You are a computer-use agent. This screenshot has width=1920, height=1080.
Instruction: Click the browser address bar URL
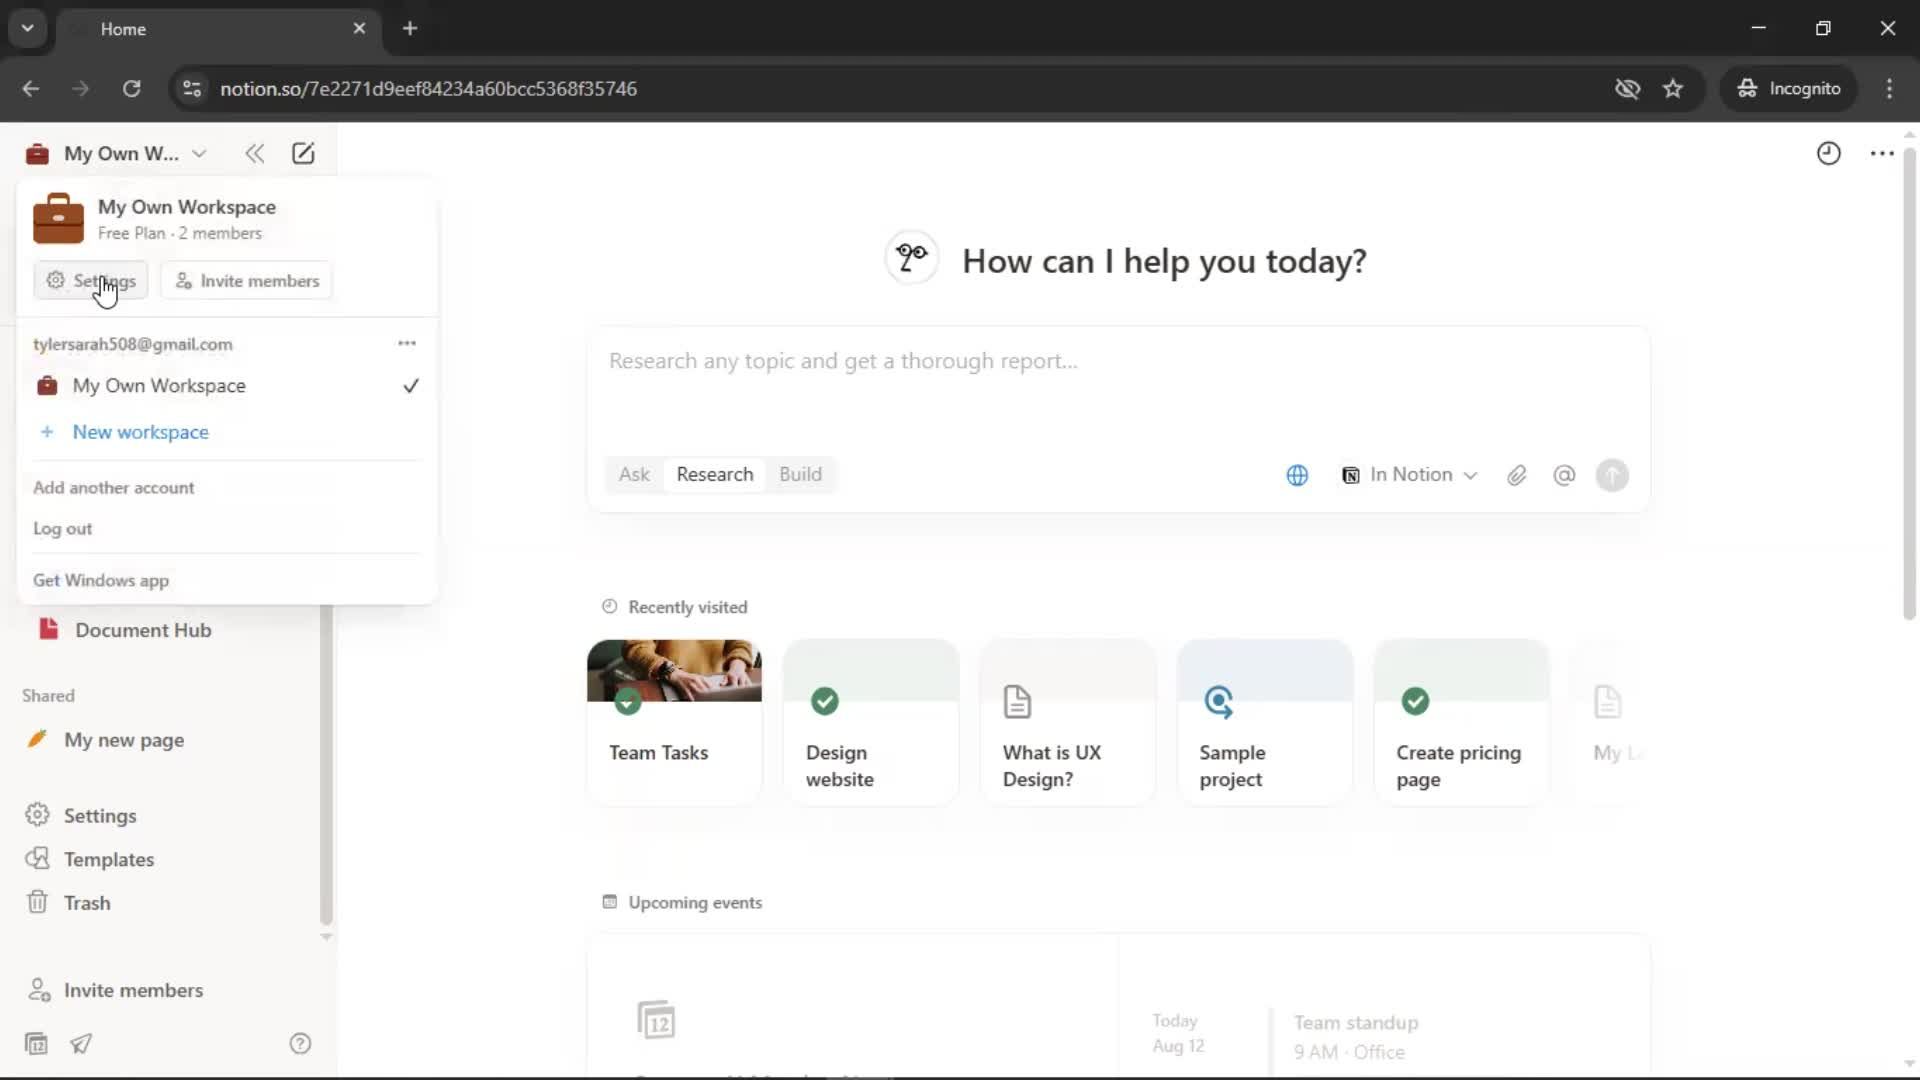tap(428, 88)
